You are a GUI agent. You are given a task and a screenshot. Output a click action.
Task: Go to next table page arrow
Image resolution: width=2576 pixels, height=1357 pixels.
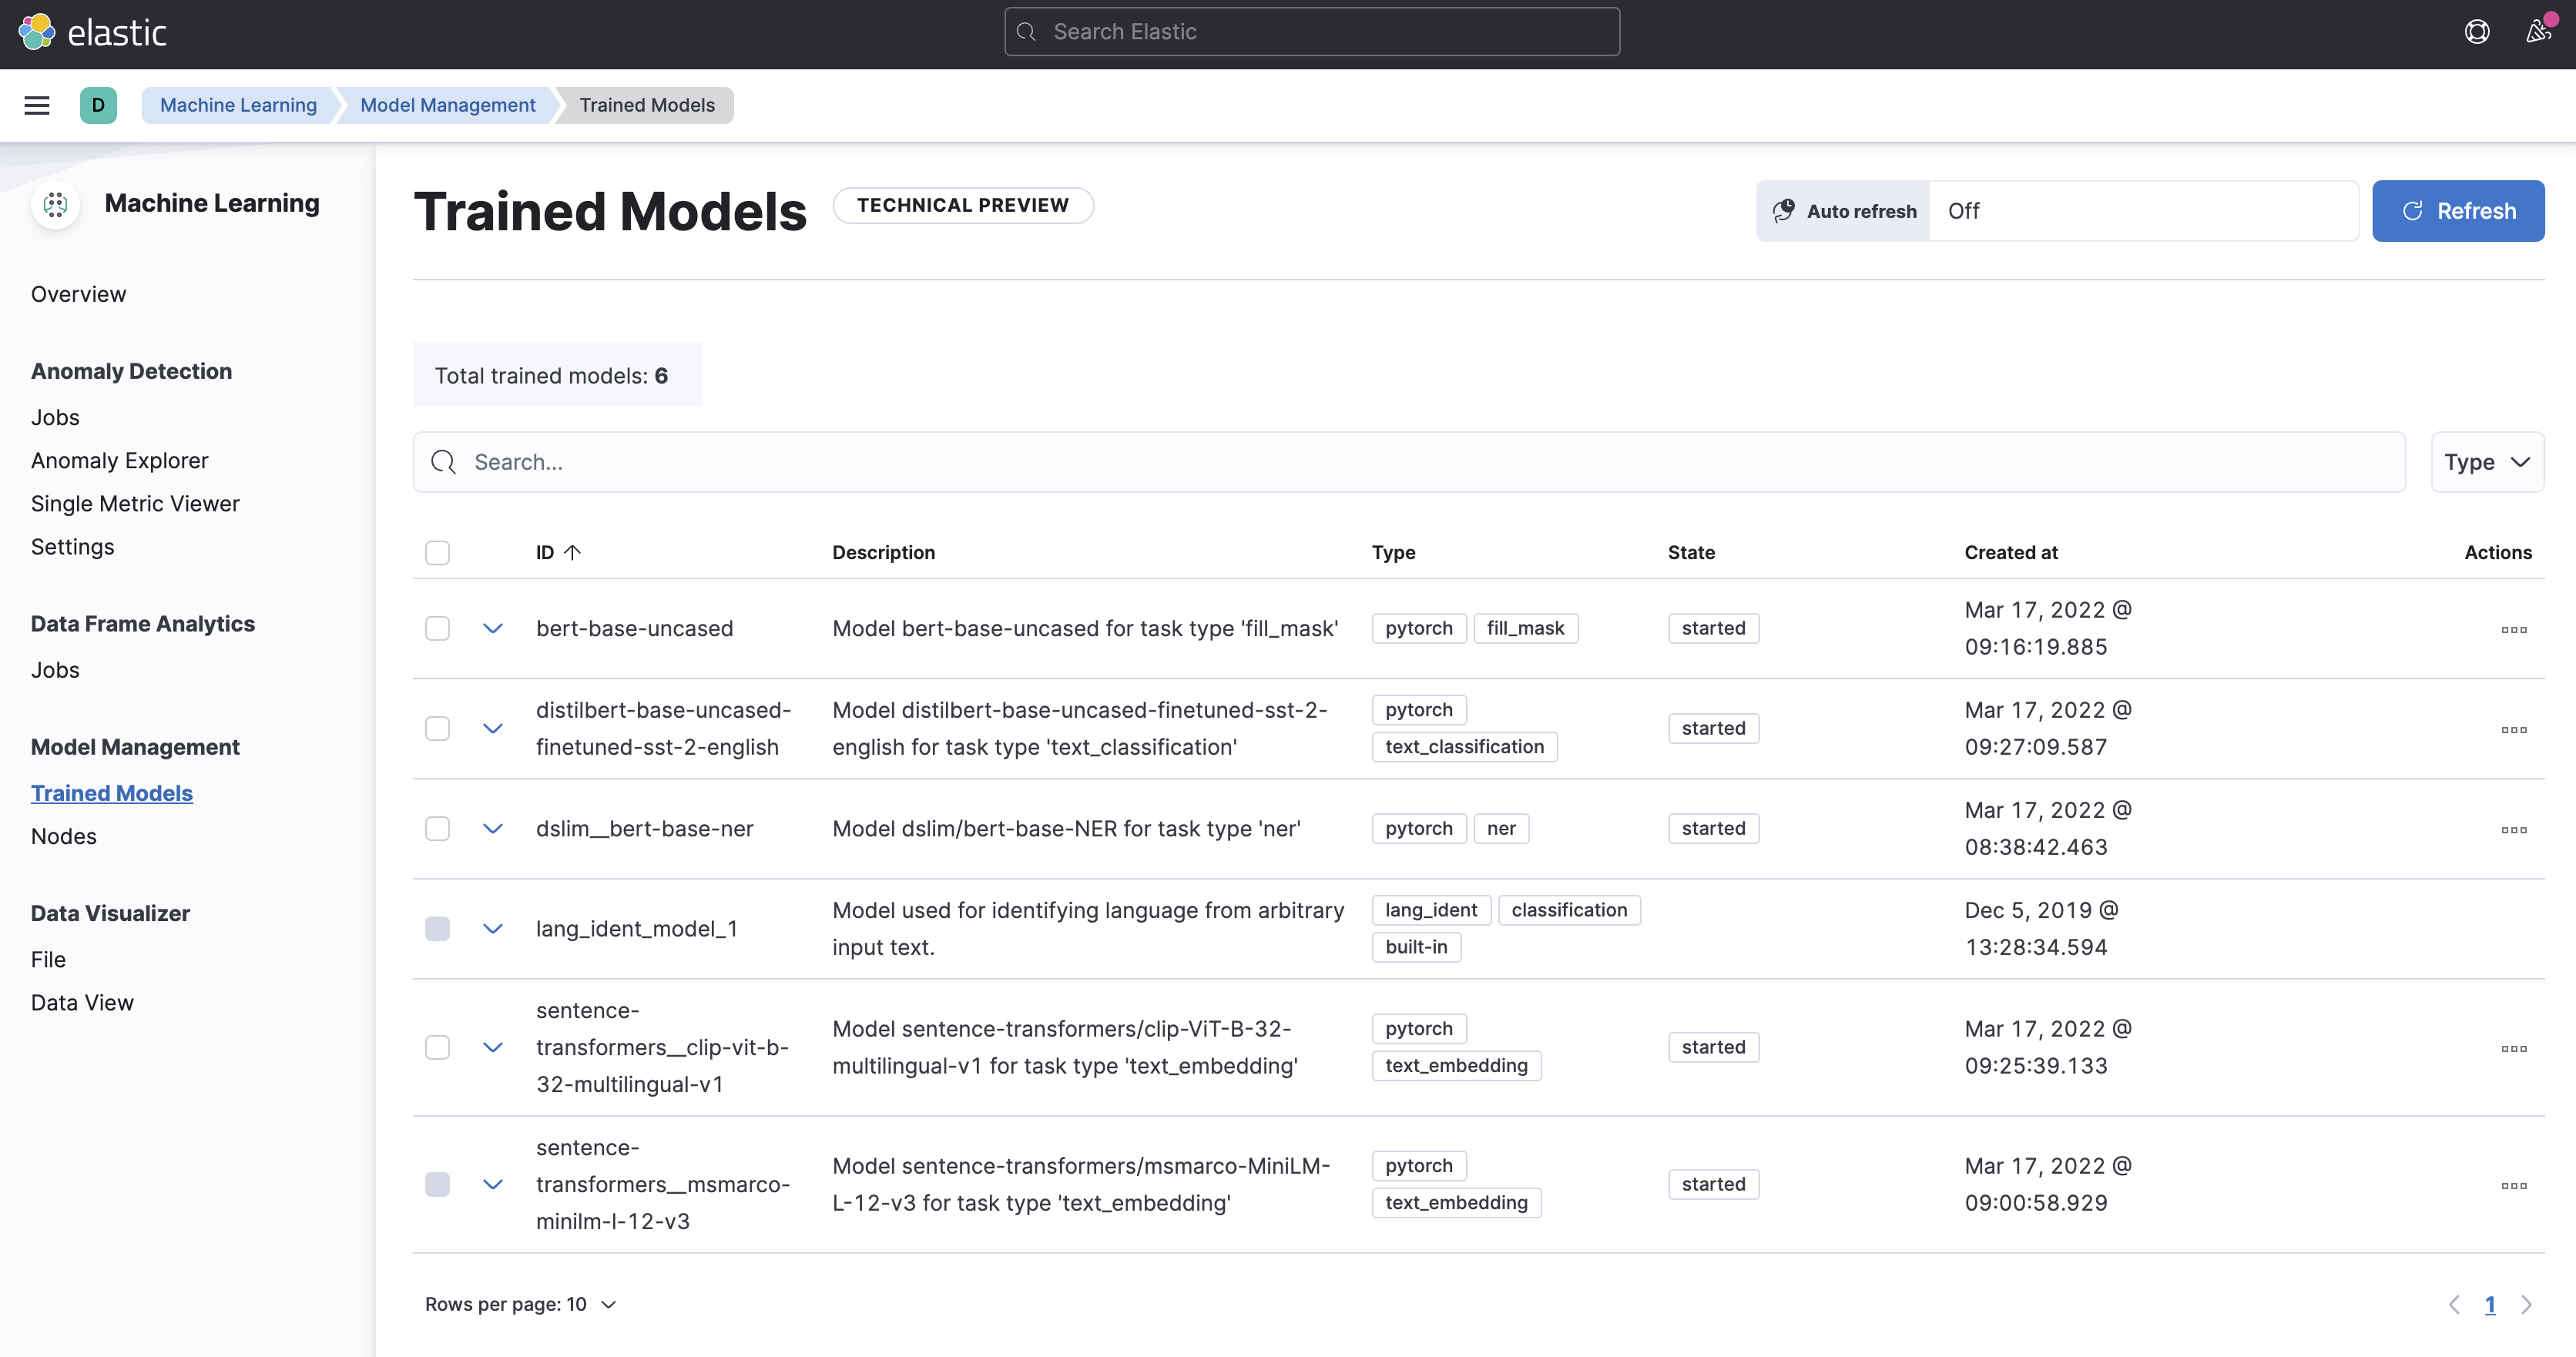pyautogui.click(x=2526, y=1304)
